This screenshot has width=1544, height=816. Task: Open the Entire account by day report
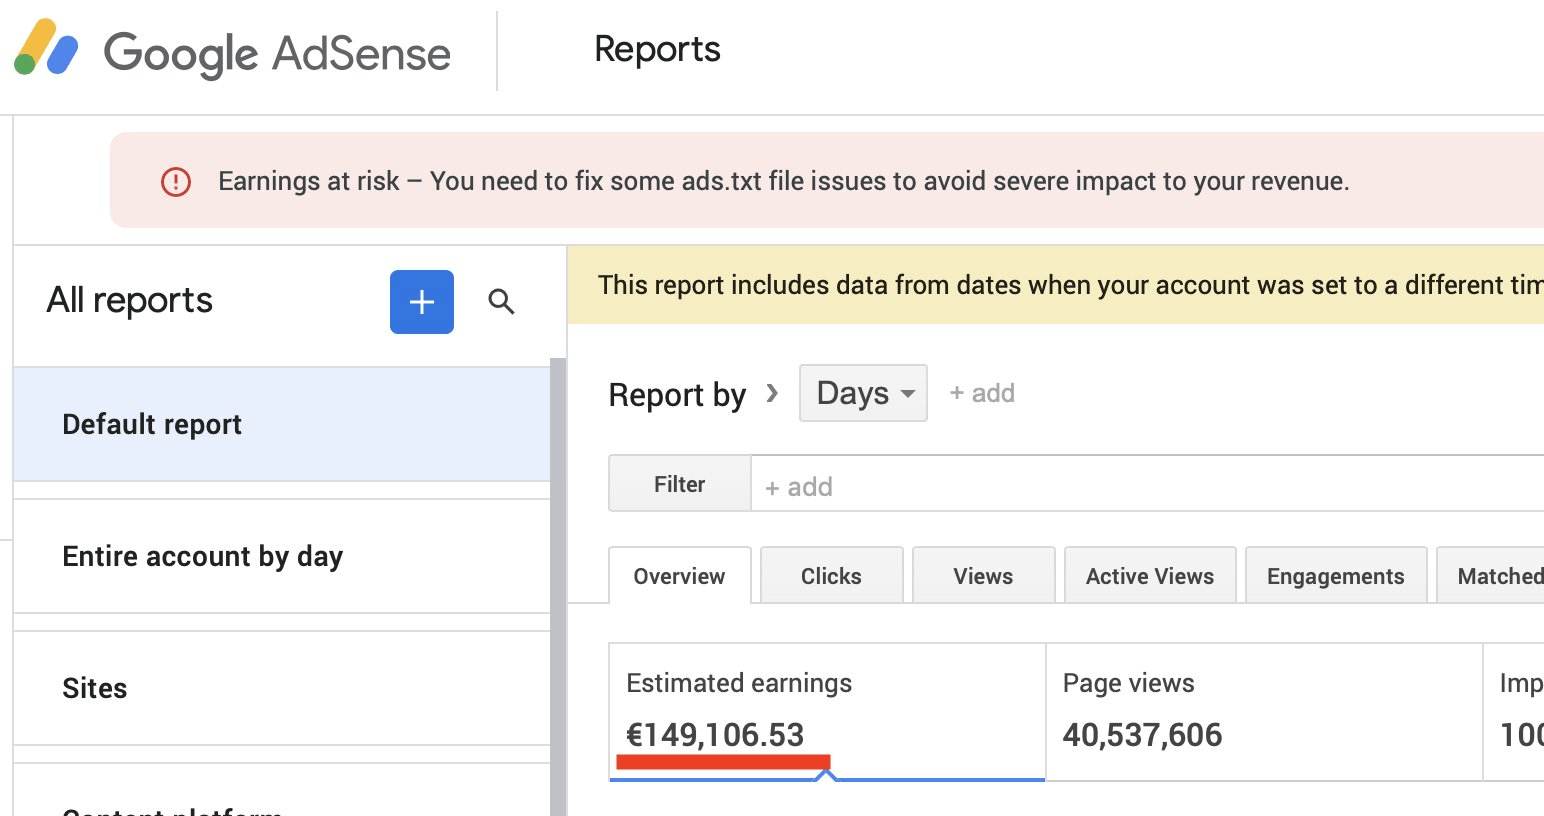[x=282, y=556]
